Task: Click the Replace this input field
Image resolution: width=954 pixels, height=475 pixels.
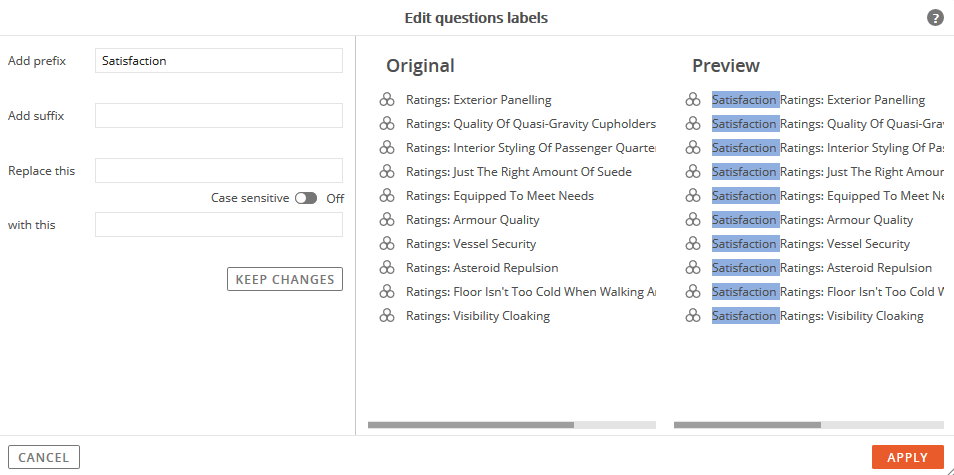Action: [x=219, y=170]
